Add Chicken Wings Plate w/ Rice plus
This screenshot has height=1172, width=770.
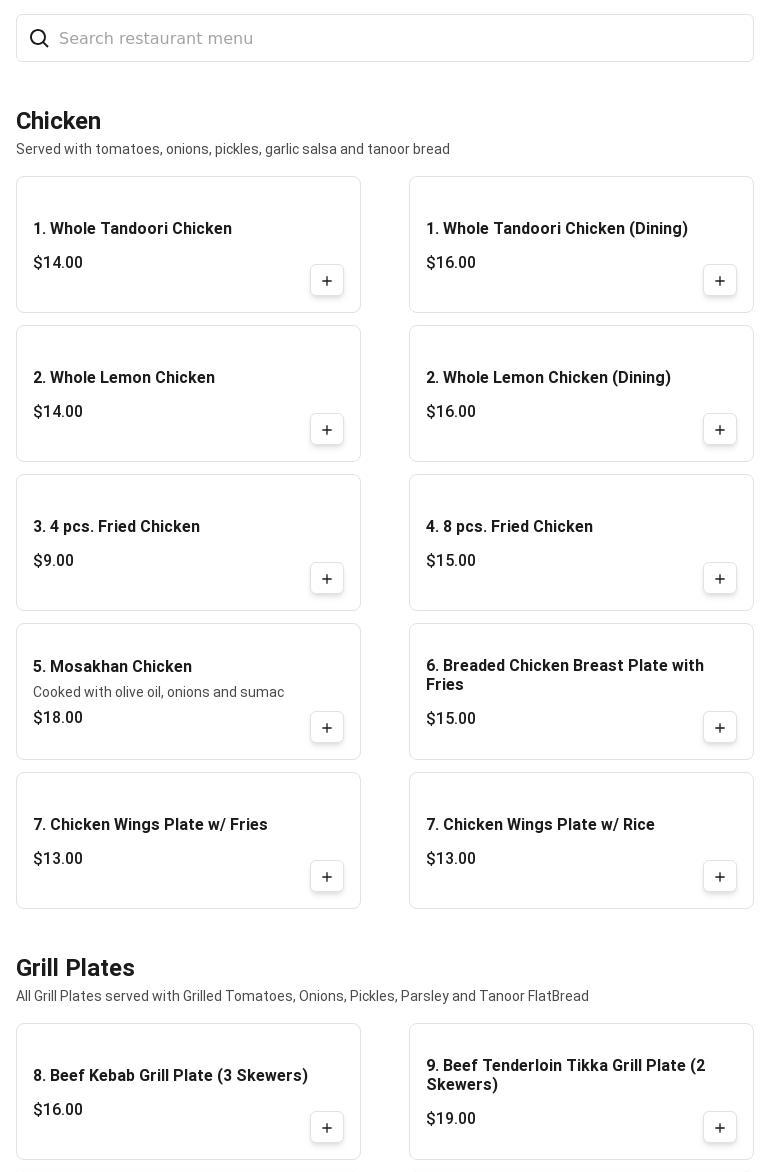tap(719, 876)
